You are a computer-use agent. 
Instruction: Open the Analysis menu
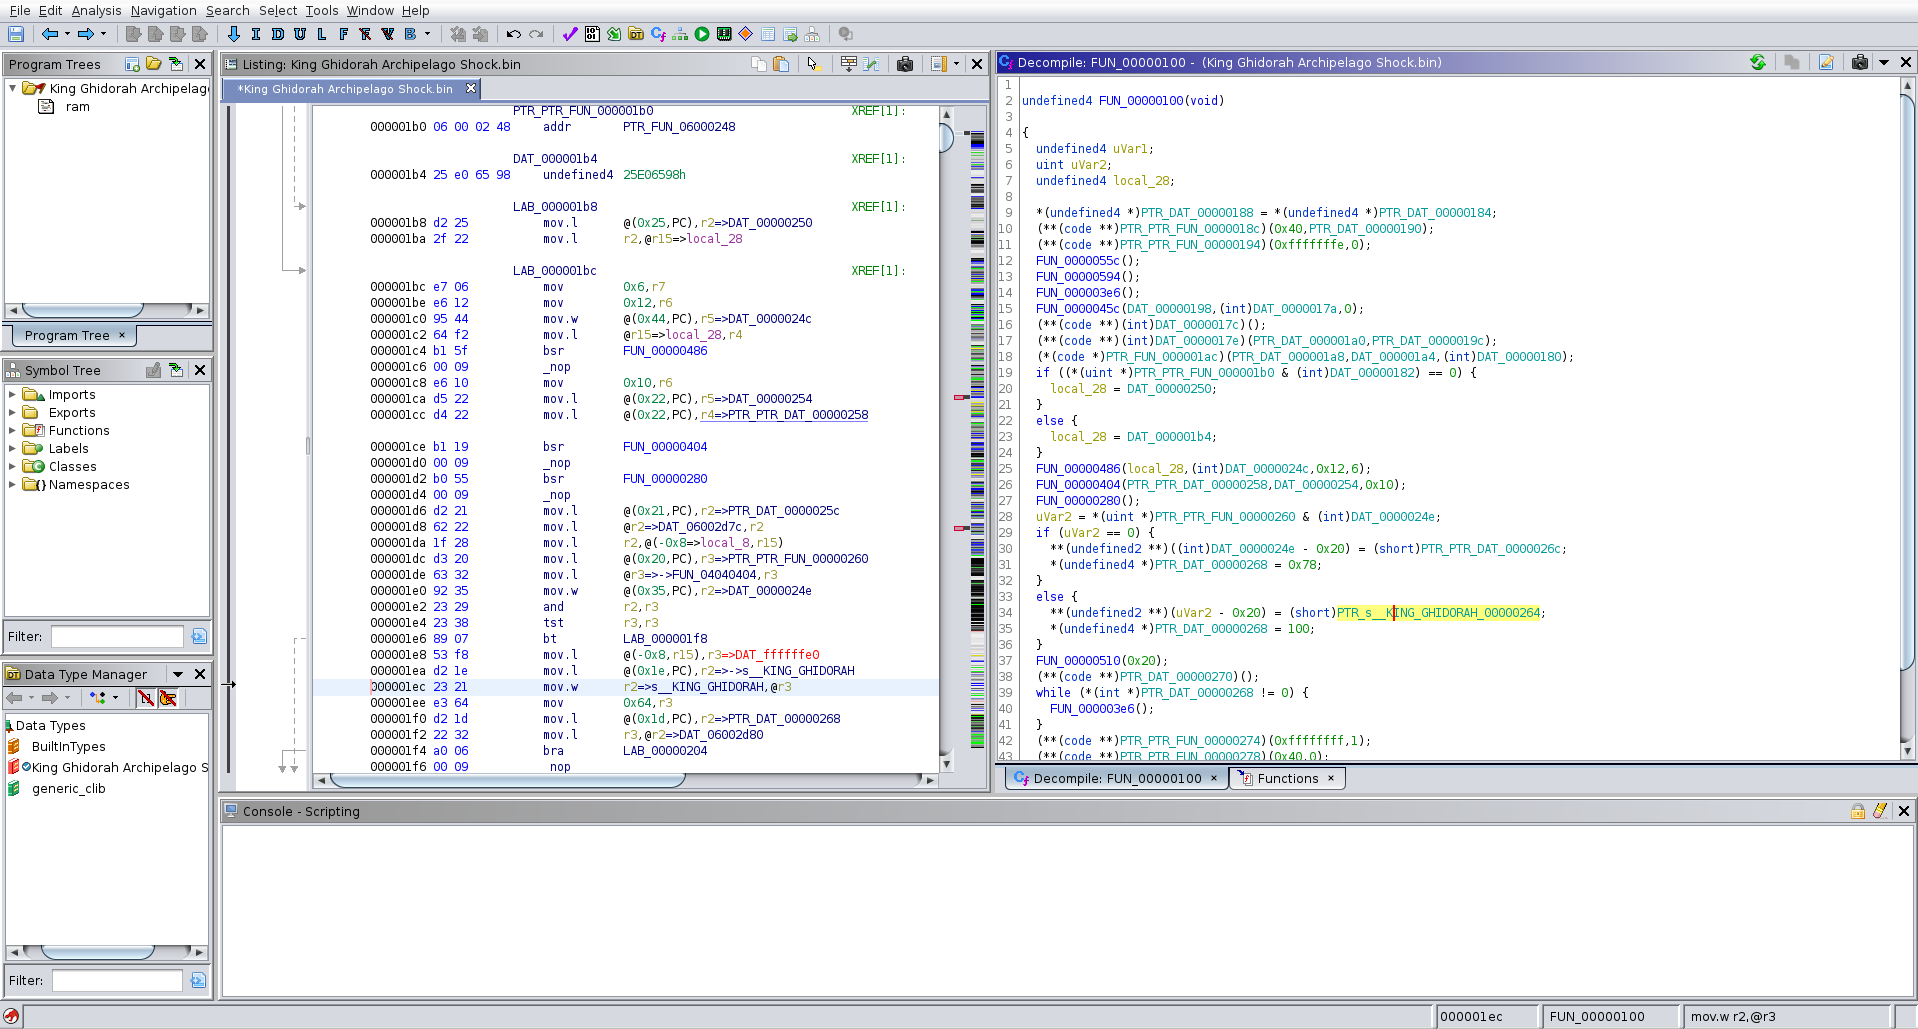(x=96, y=10)
